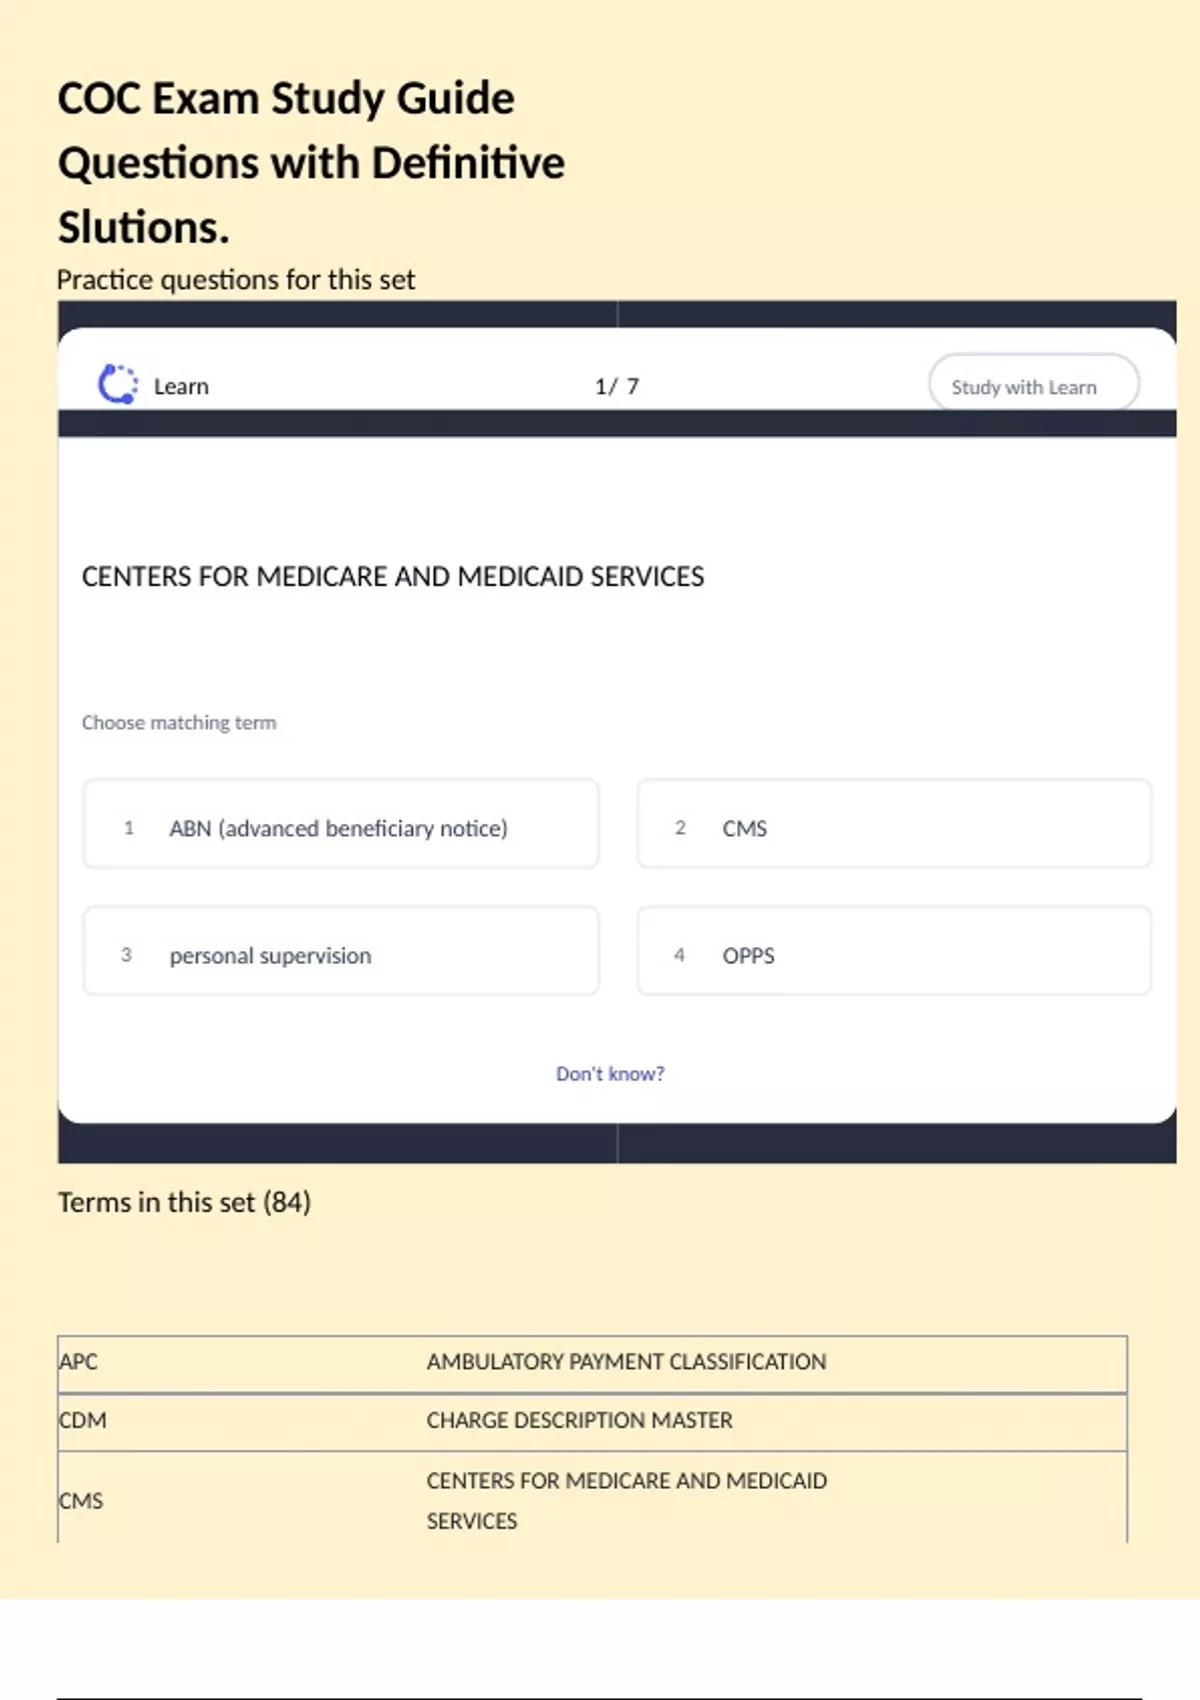Viewport: 1200px width, 1700px height.
Task: Select the OPPS answer choice
Action: coord(893,953)
